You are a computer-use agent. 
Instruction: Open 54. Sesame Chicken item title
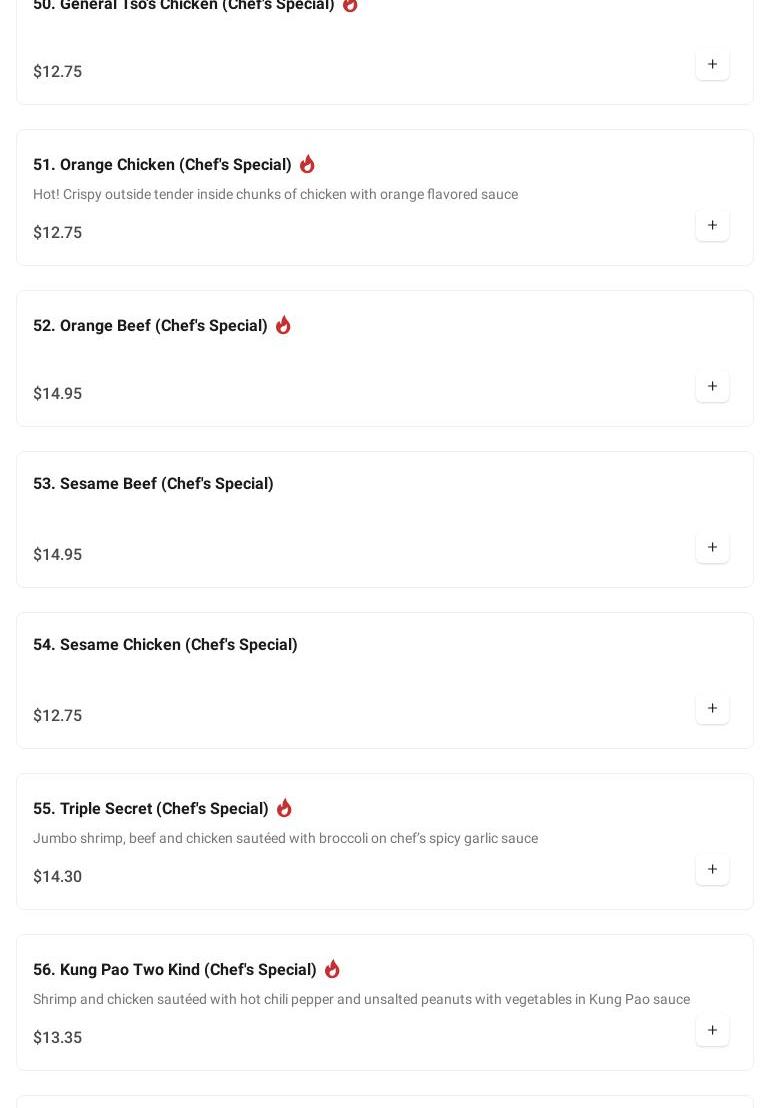(x=165, y=645)
